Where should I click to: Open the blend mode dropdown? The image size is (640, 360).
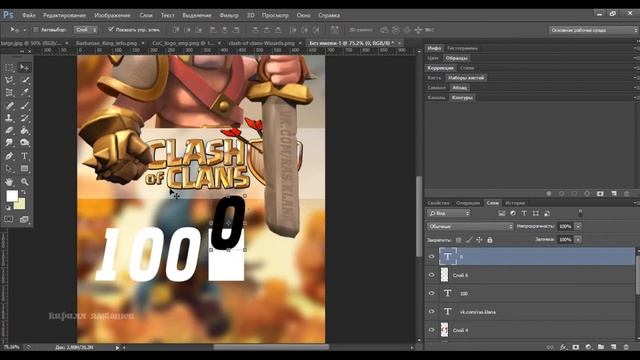470,226
